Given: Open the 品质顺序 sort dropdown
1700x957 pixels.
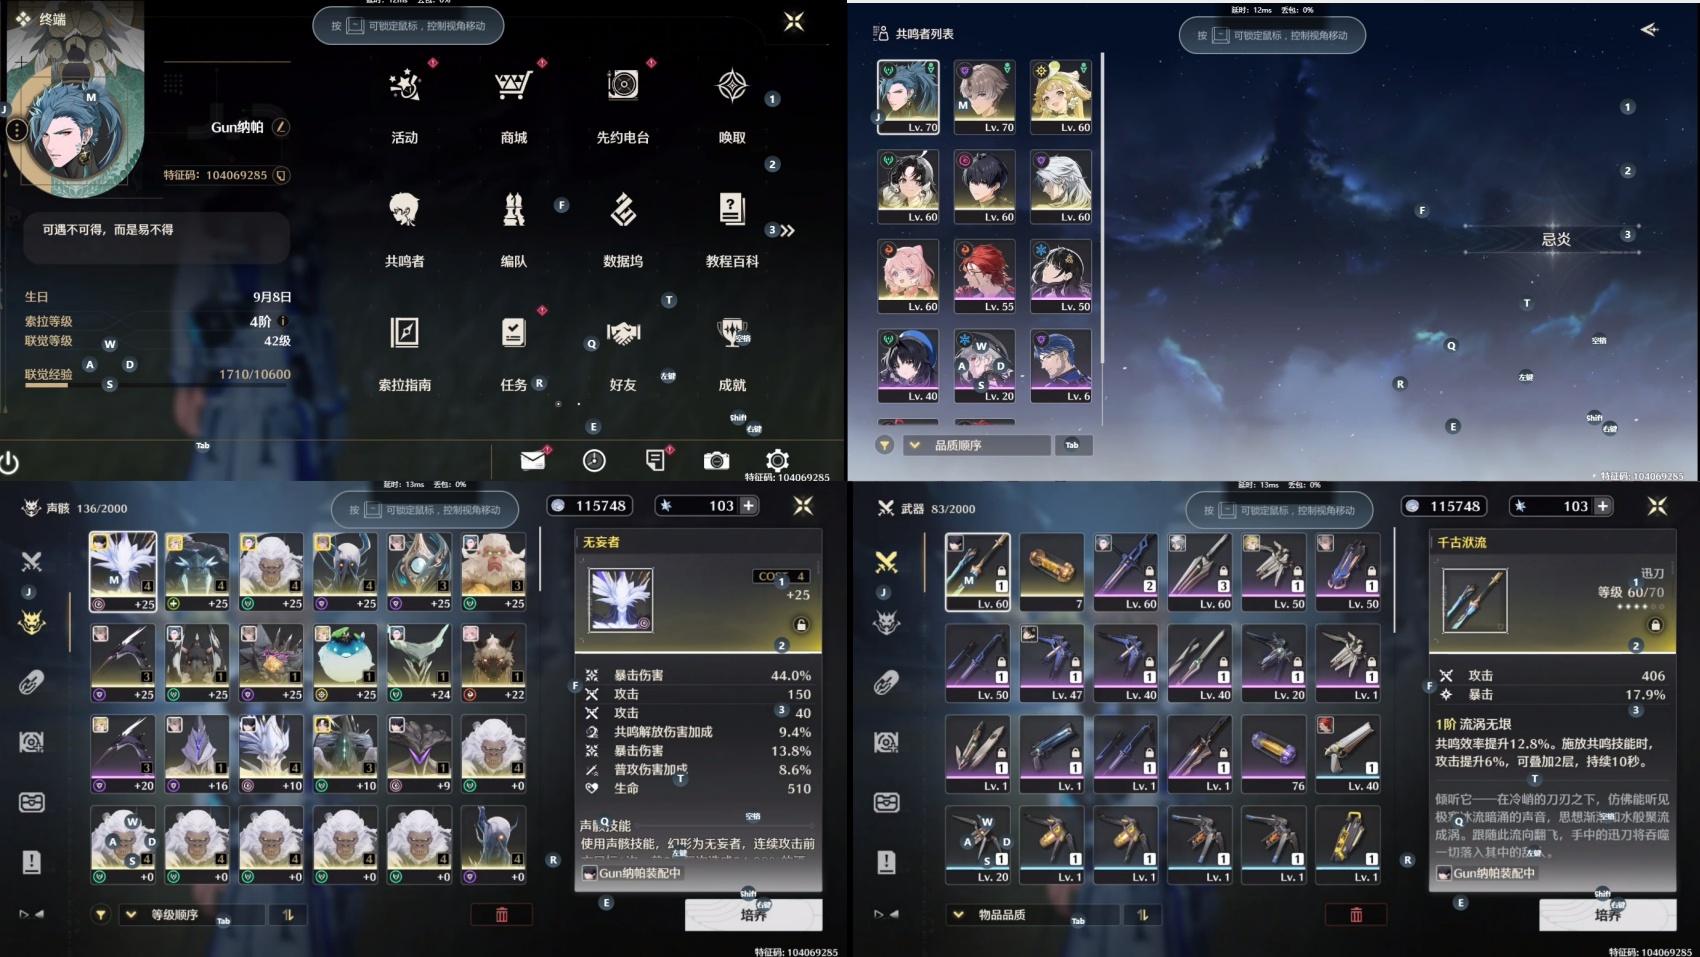Looking at the screenshot, I should [x=977, y=445].
